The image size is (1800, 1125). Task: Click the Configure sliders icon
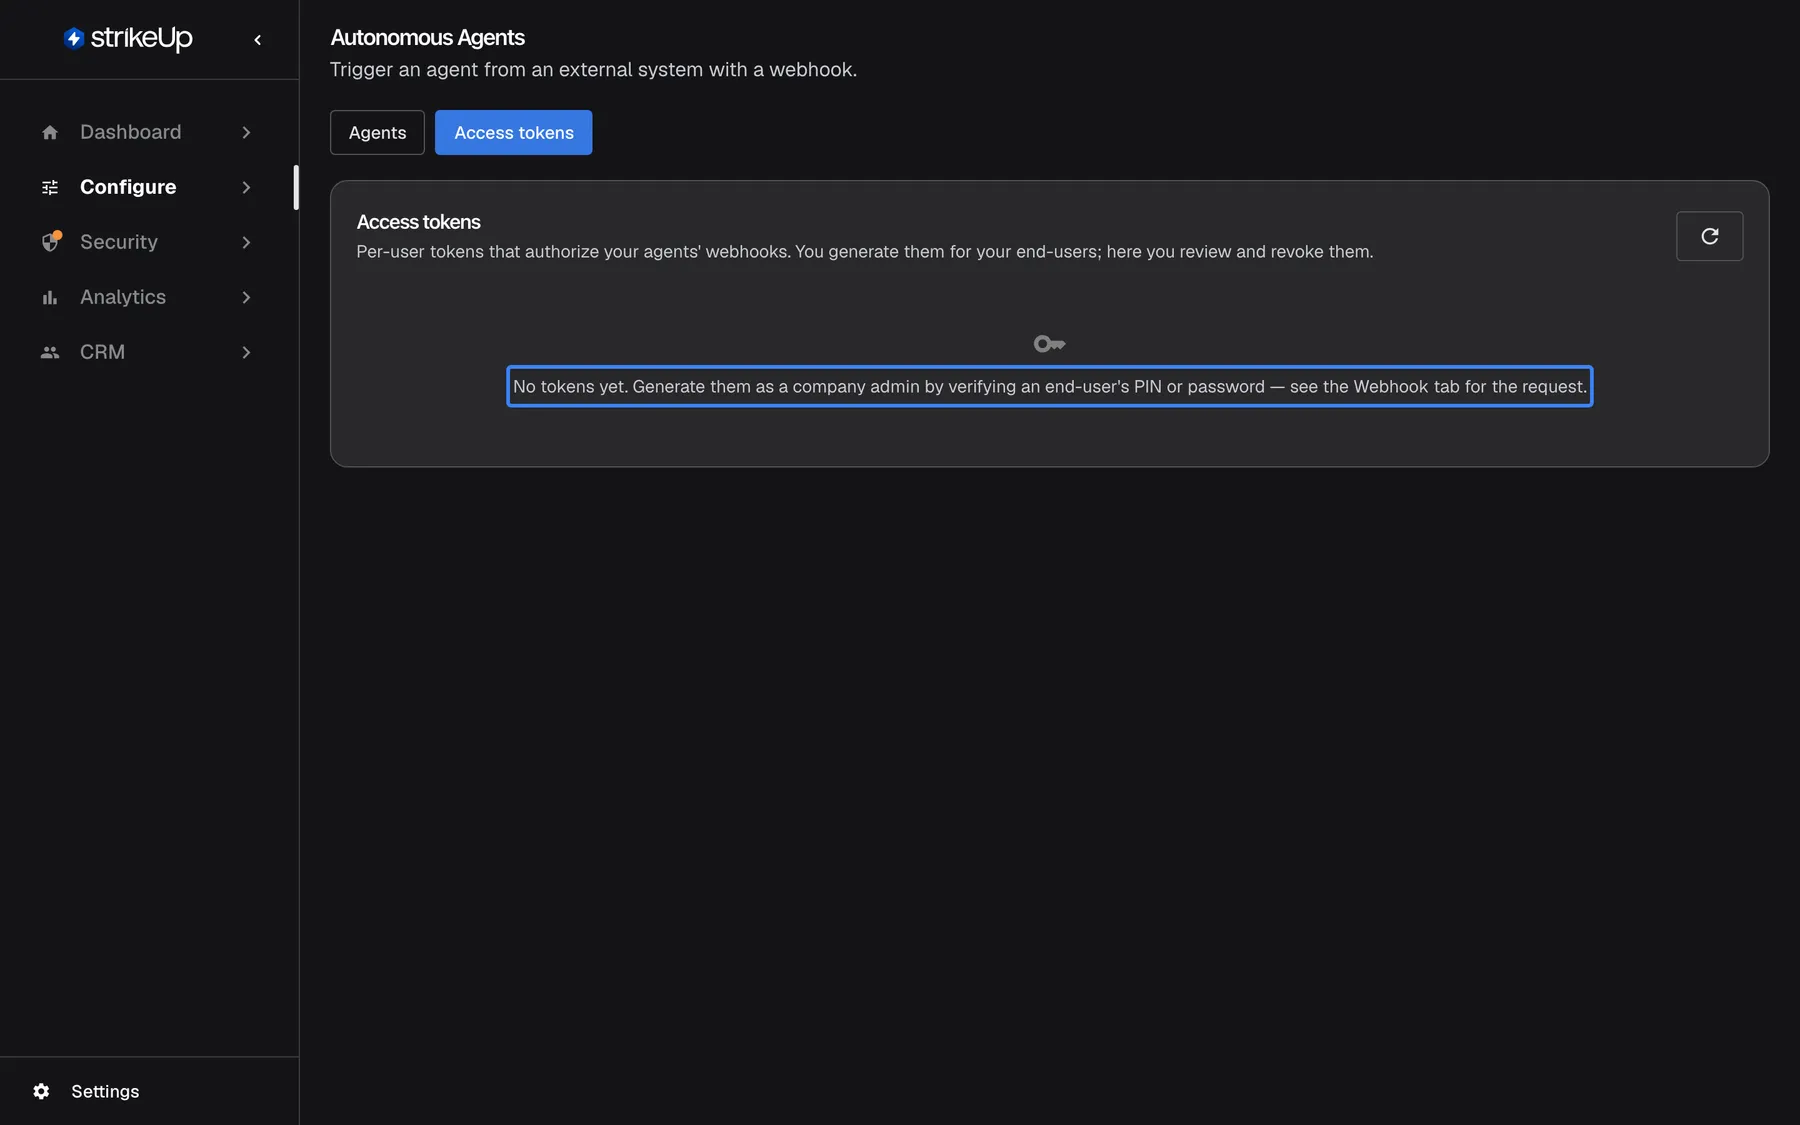pos(50,187)
